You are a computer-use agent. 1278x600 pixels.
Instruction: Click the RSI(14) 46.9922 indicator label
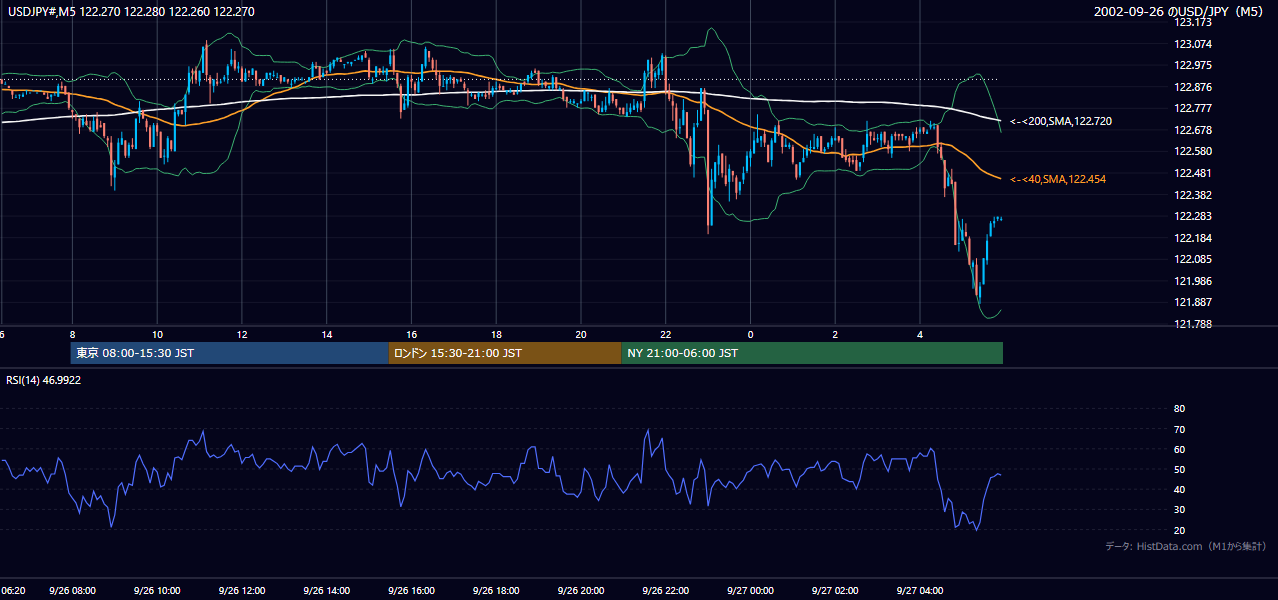43,380
